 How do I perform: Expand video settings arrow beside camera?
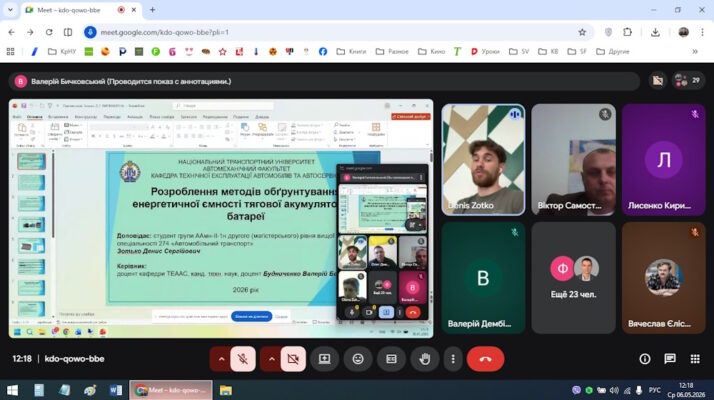tap(271, 359)
